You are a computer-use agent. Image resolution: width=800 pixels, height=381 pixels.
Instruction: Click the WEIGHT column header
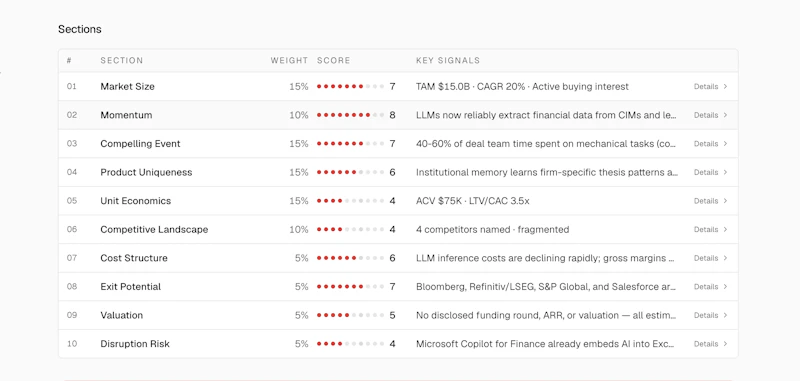[289, 60]
